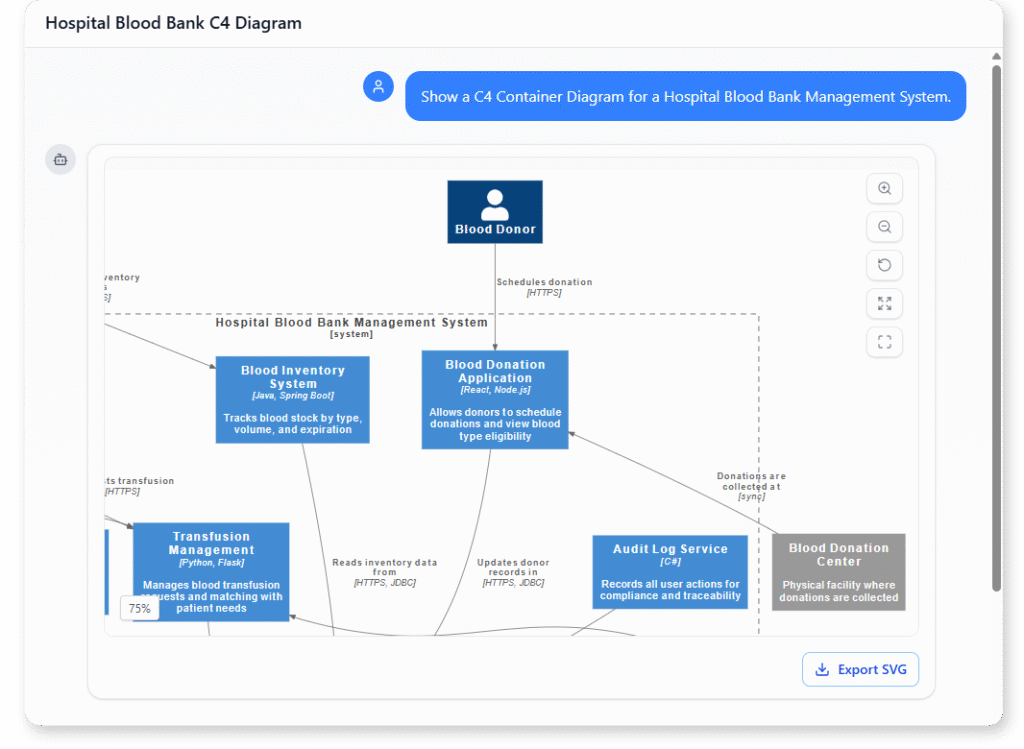This screenshot has width=1024, height=749.
Task: Click the blue user avatar icon
Action: [378, 87]
